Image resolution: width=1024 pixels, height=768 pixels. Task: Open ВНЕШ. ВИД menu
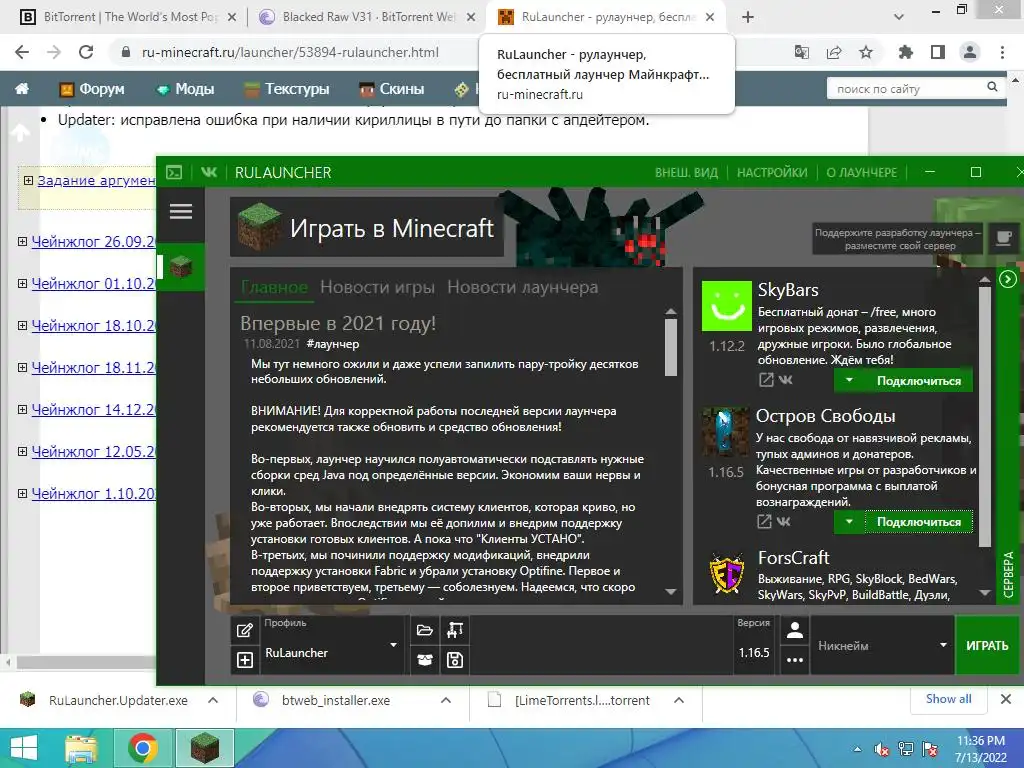tap(686, 172)
